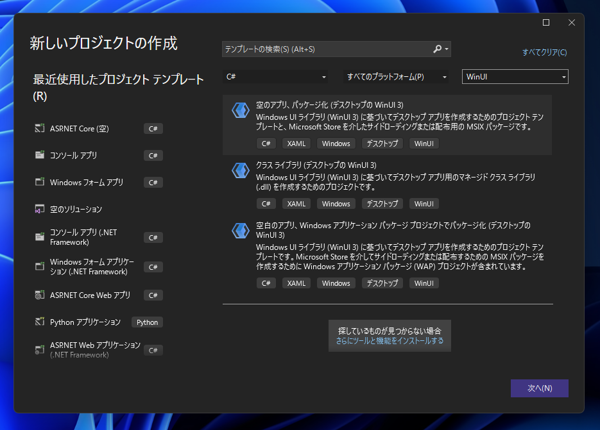This screenshot has height=430, width=600.
Task: Maximize the new project dialog
Action: coord(546,23)
